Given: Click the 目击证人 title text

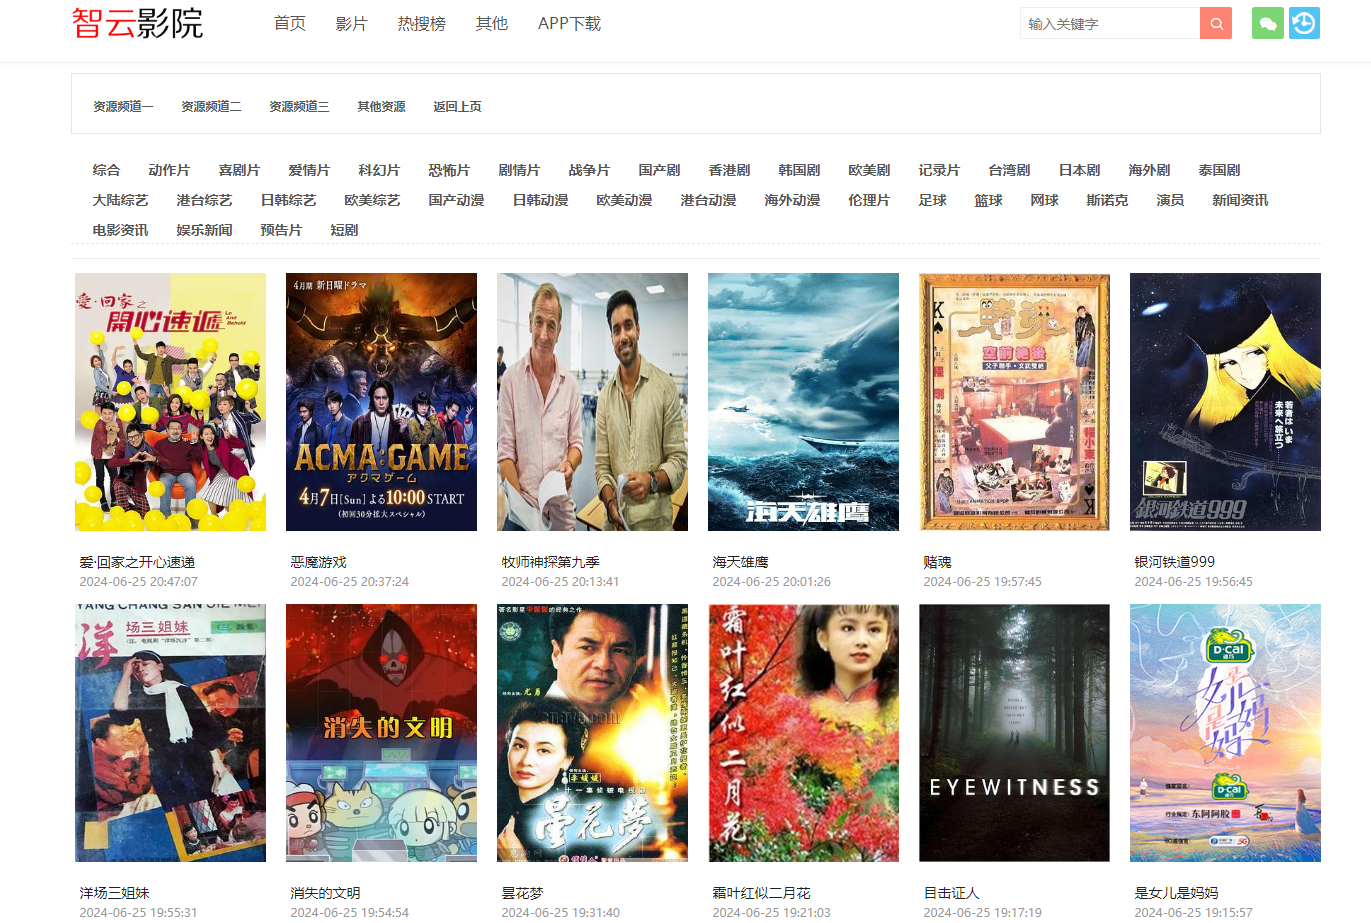Looking at the screenshot, I should click(x=951, y=893).
